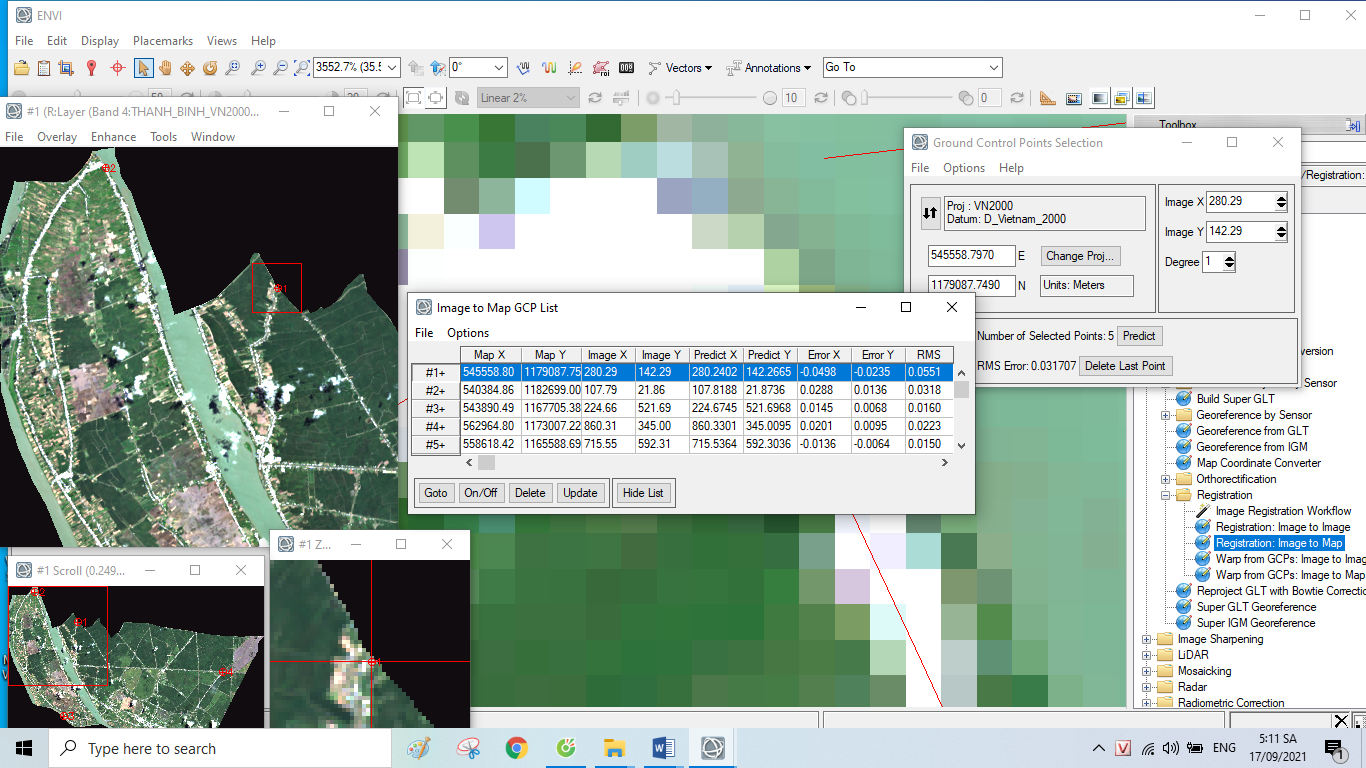Click the Open file folder icon
The height and width of the screenshot is (768, 1366).
(21, 68)
